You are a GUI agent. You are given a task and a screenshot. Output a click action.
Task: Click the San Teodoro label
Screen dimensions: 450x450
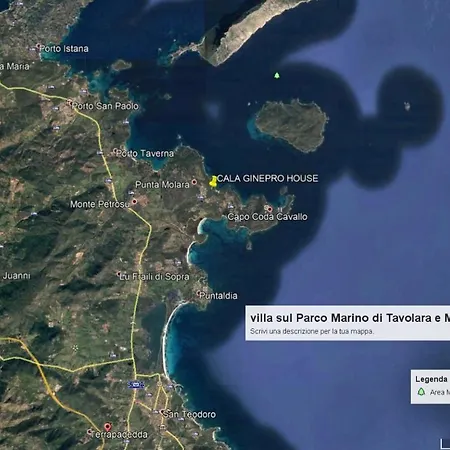(x=190, y=414)
